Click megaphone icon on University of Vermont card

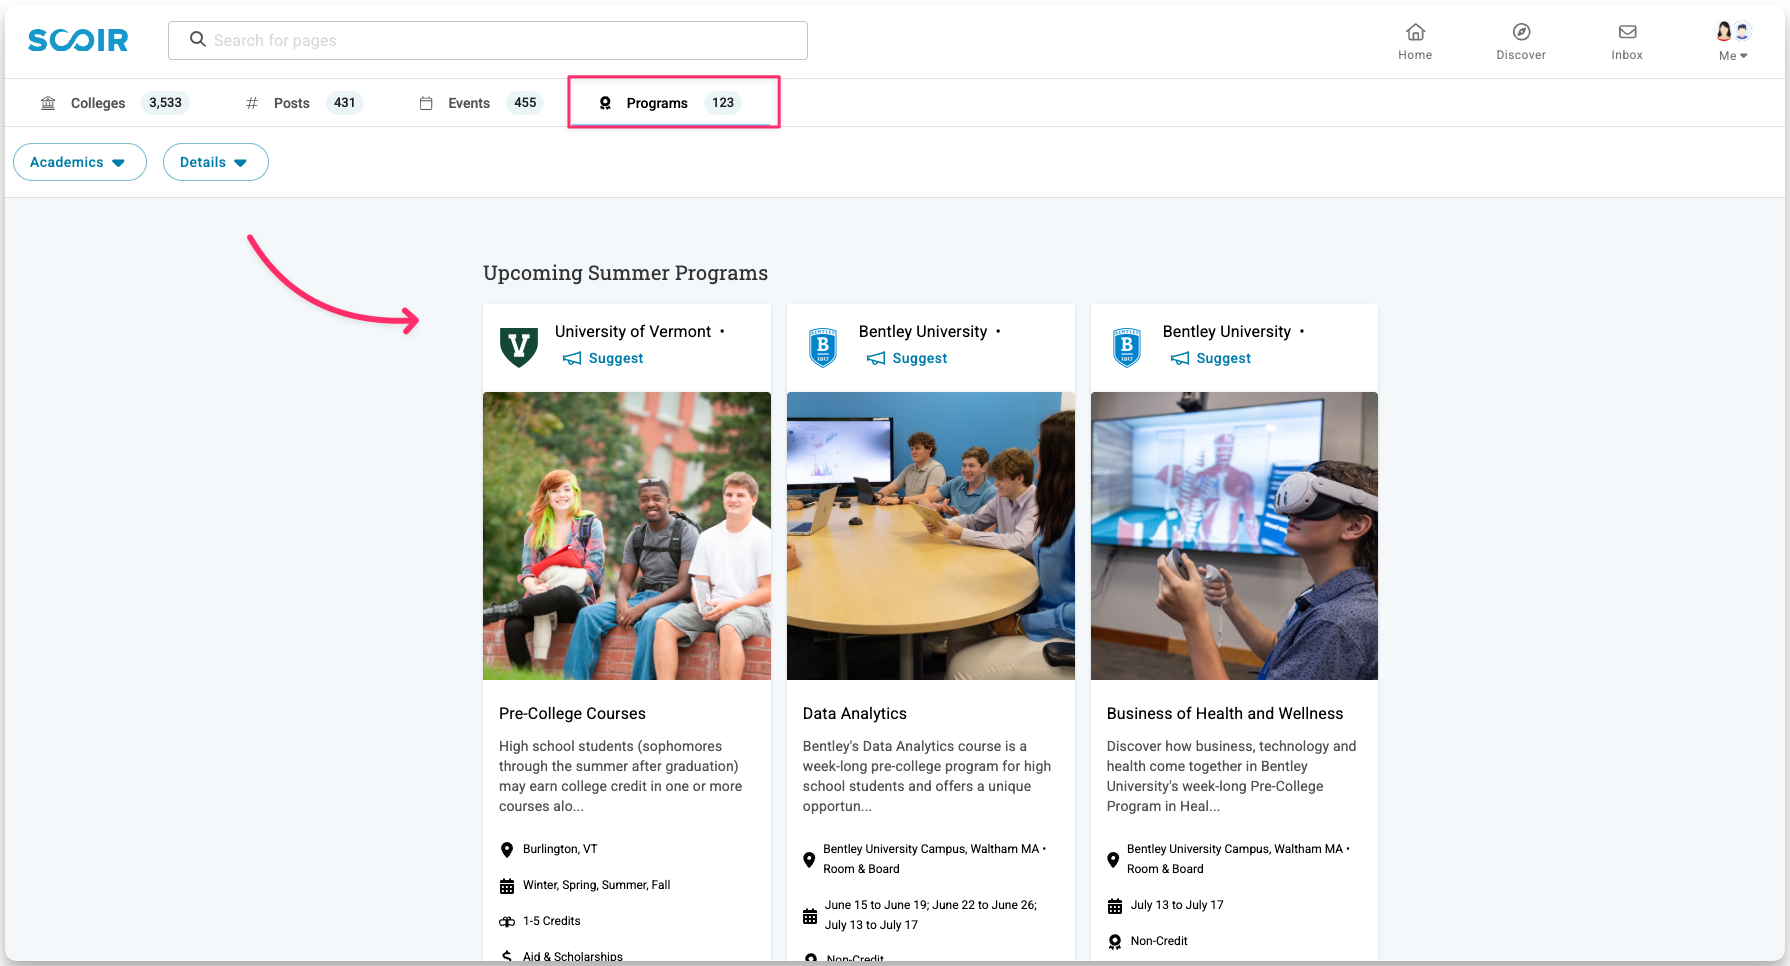(572, 358)
